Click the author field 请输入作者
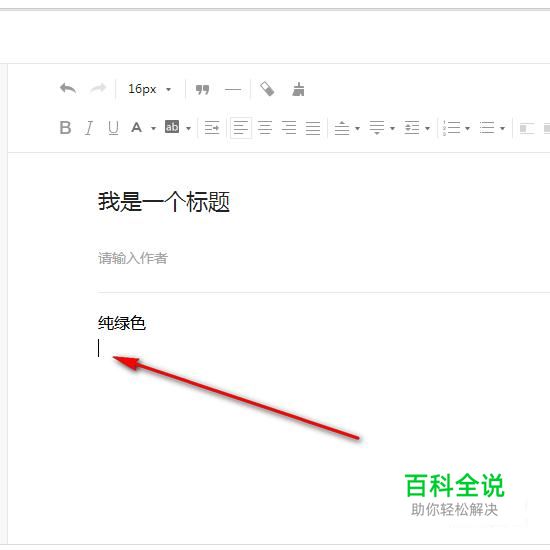The width and height of the screenshot is (550, 550). coord(133,258)
